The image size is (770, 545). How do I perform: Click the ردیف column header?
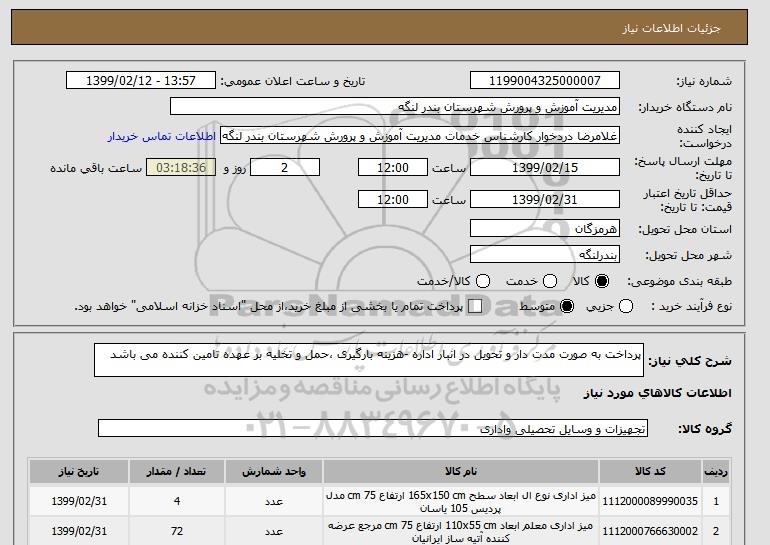tap(716, 471)
